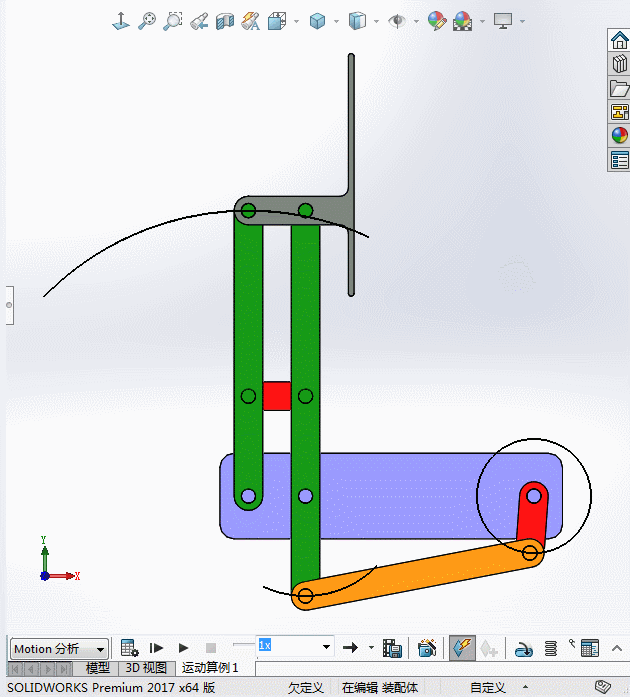Click the Previous View icon
The height and width of the screenshot is (697, 630).
click(x=199, y=21)
